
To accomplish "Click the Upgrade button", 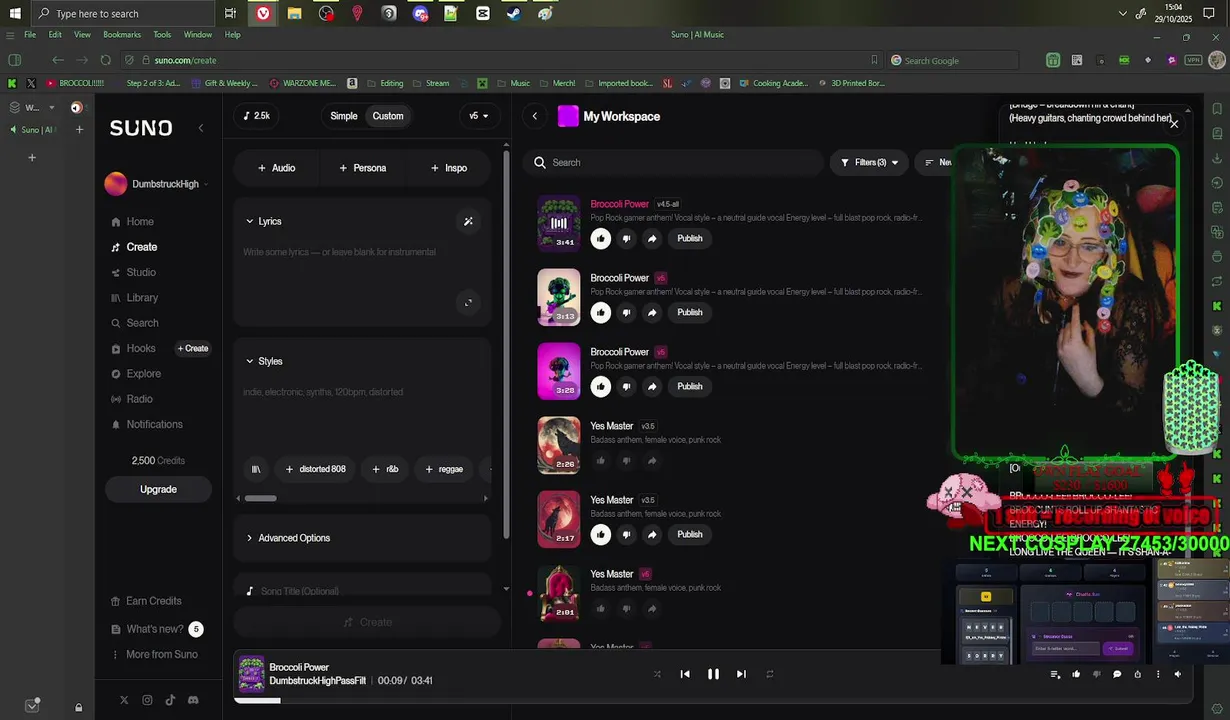I will (158, 489).
